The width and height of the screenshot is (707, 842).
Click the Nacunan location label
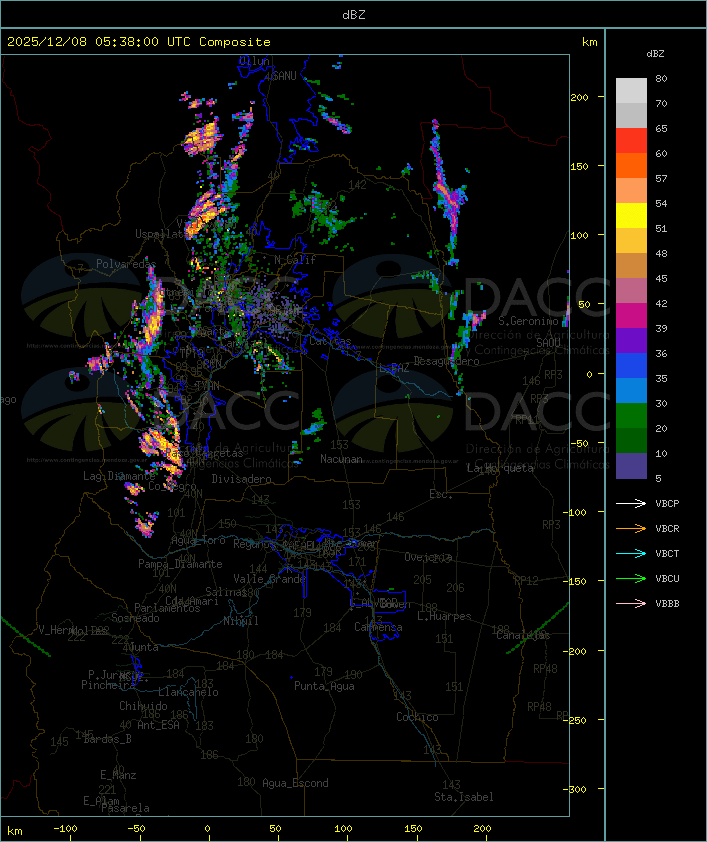pos(341,459)
